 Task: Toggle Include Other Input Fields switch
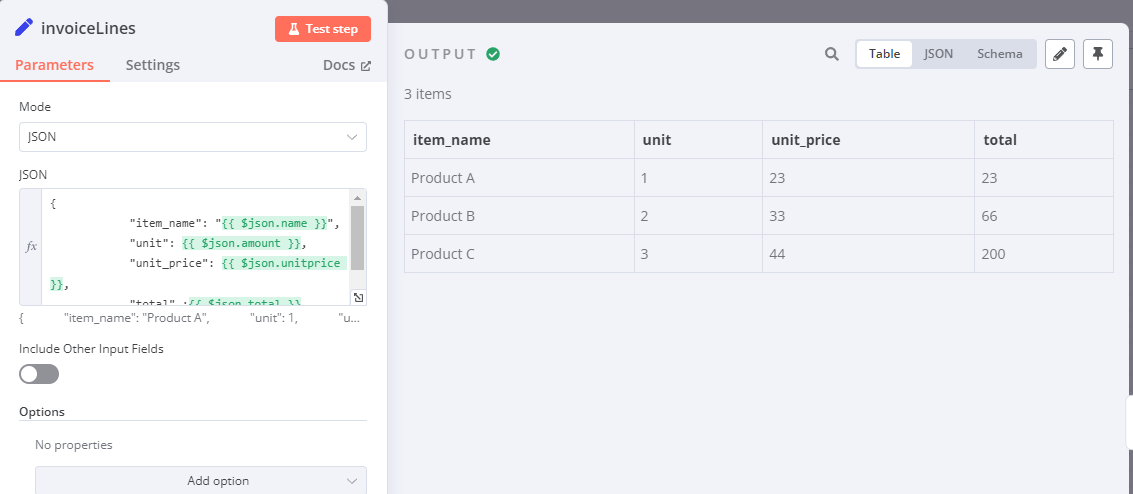click(x=39, y=374)
